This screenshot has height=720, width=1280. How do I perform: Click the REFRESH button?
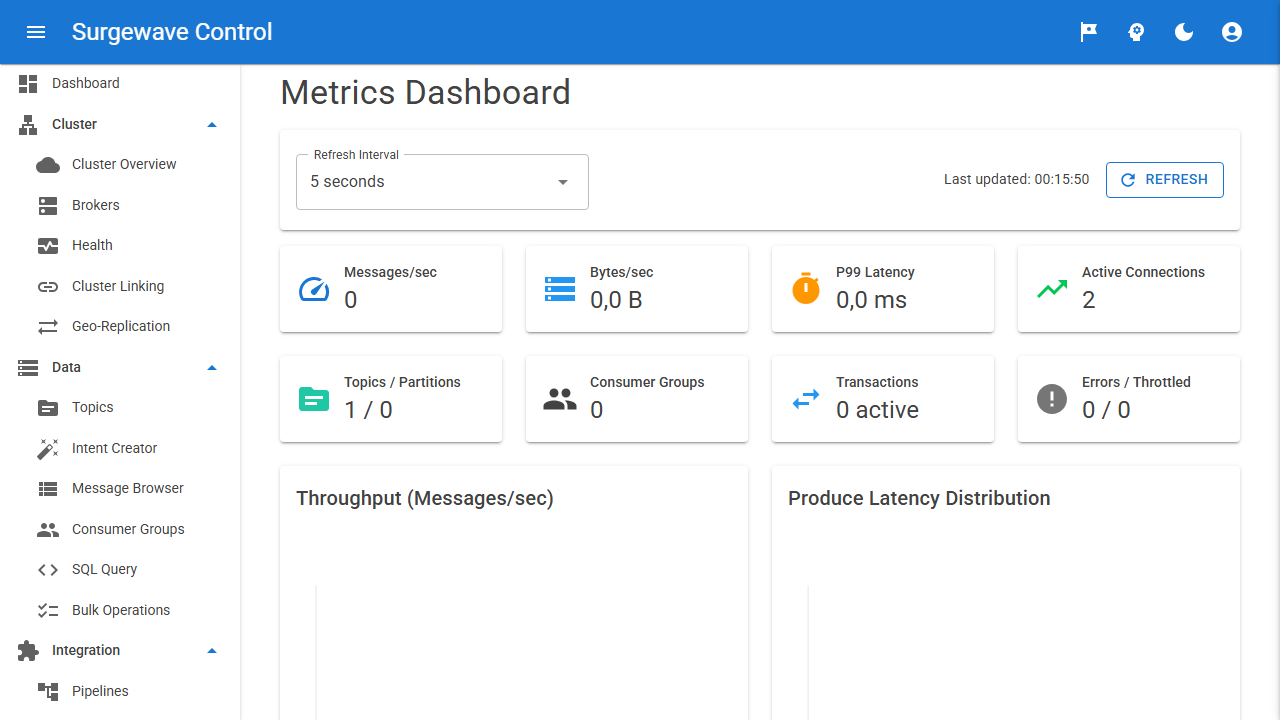point(1164,180)
